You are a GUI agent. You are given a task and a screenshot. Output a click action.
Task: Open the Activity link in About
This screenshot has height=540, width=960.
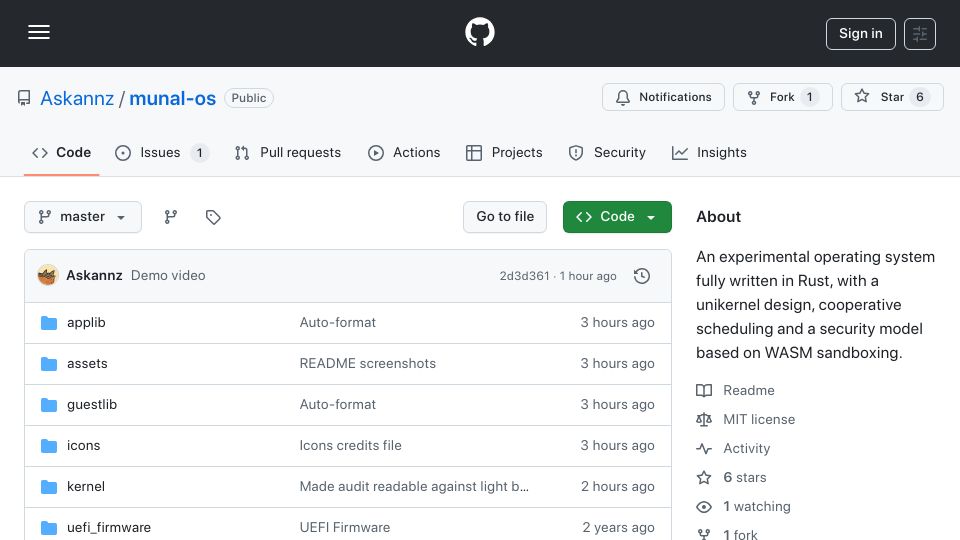click(x=746, y=449)
